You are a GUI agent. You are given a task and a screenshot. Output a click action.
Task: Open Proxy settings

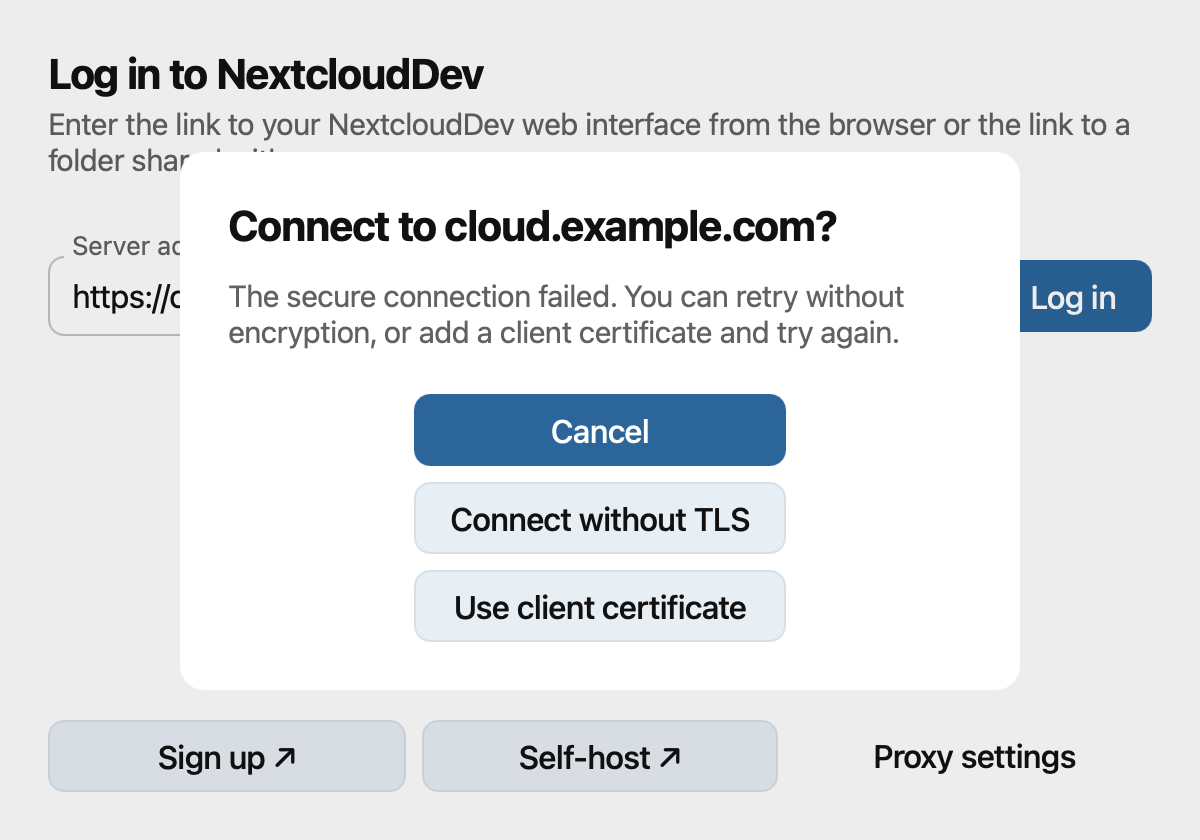pyautogui.click(x=975, y=757)
